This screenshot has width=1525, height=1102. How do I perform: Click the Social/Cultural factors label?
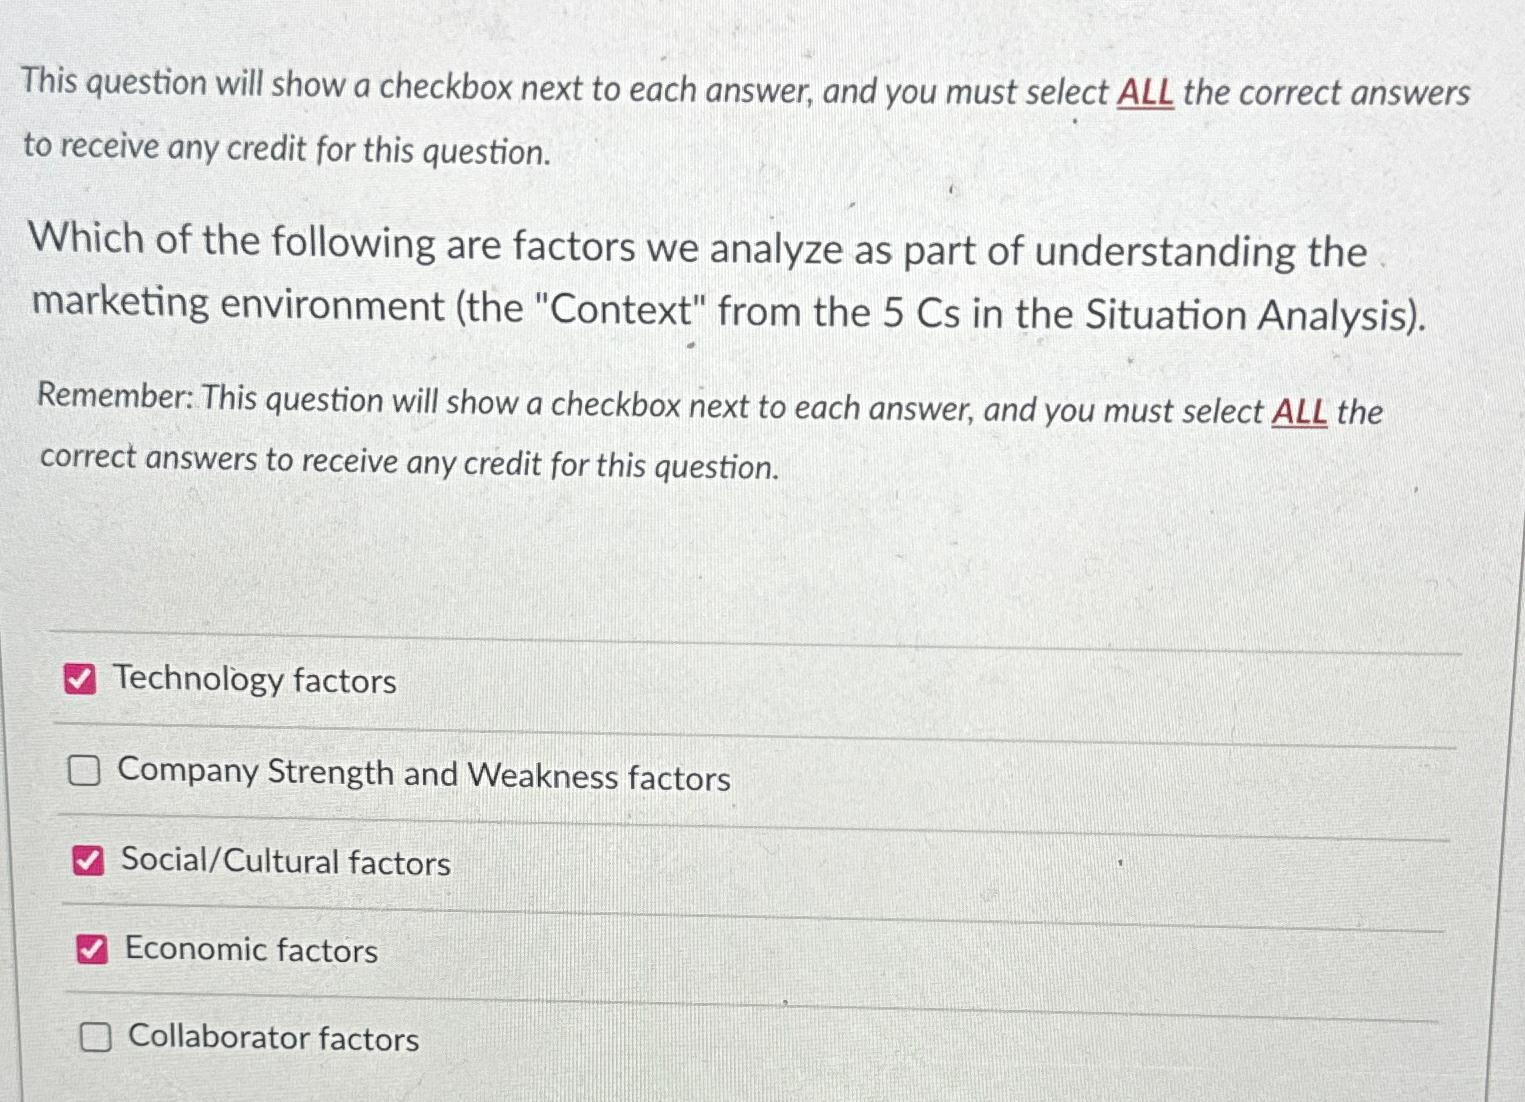point(286,862)
